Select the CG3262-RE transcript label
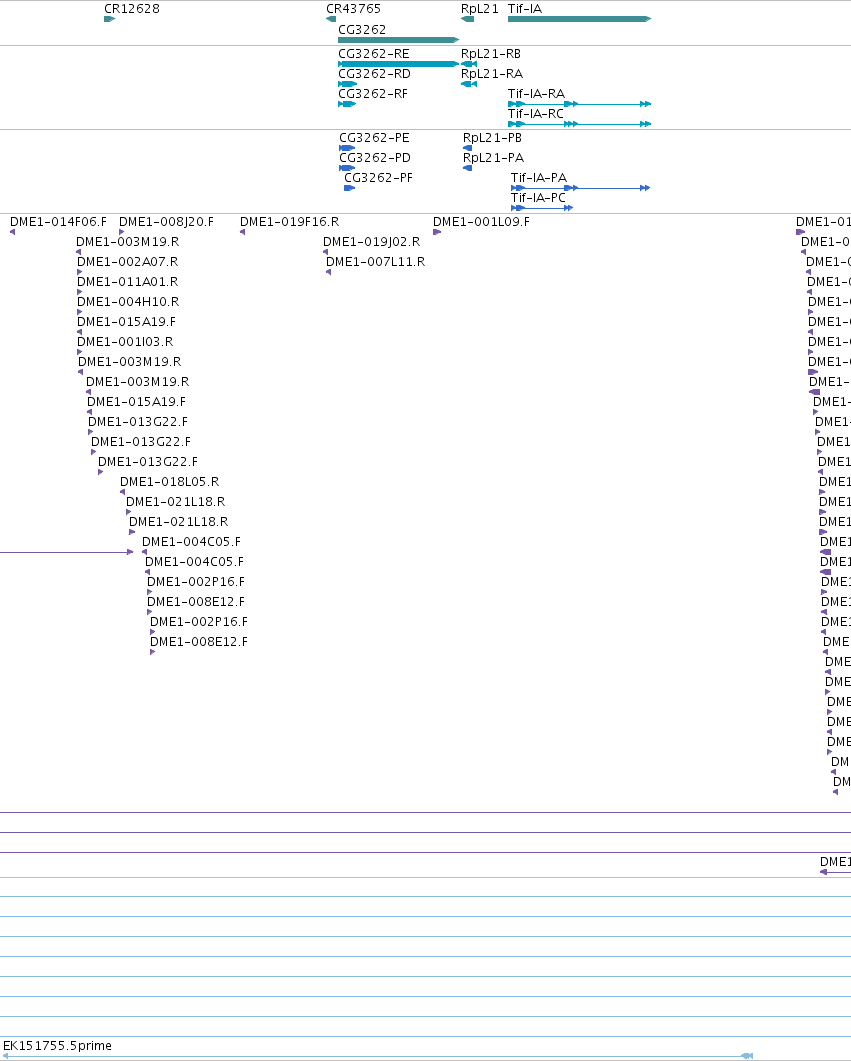 [x=373, y=53]
